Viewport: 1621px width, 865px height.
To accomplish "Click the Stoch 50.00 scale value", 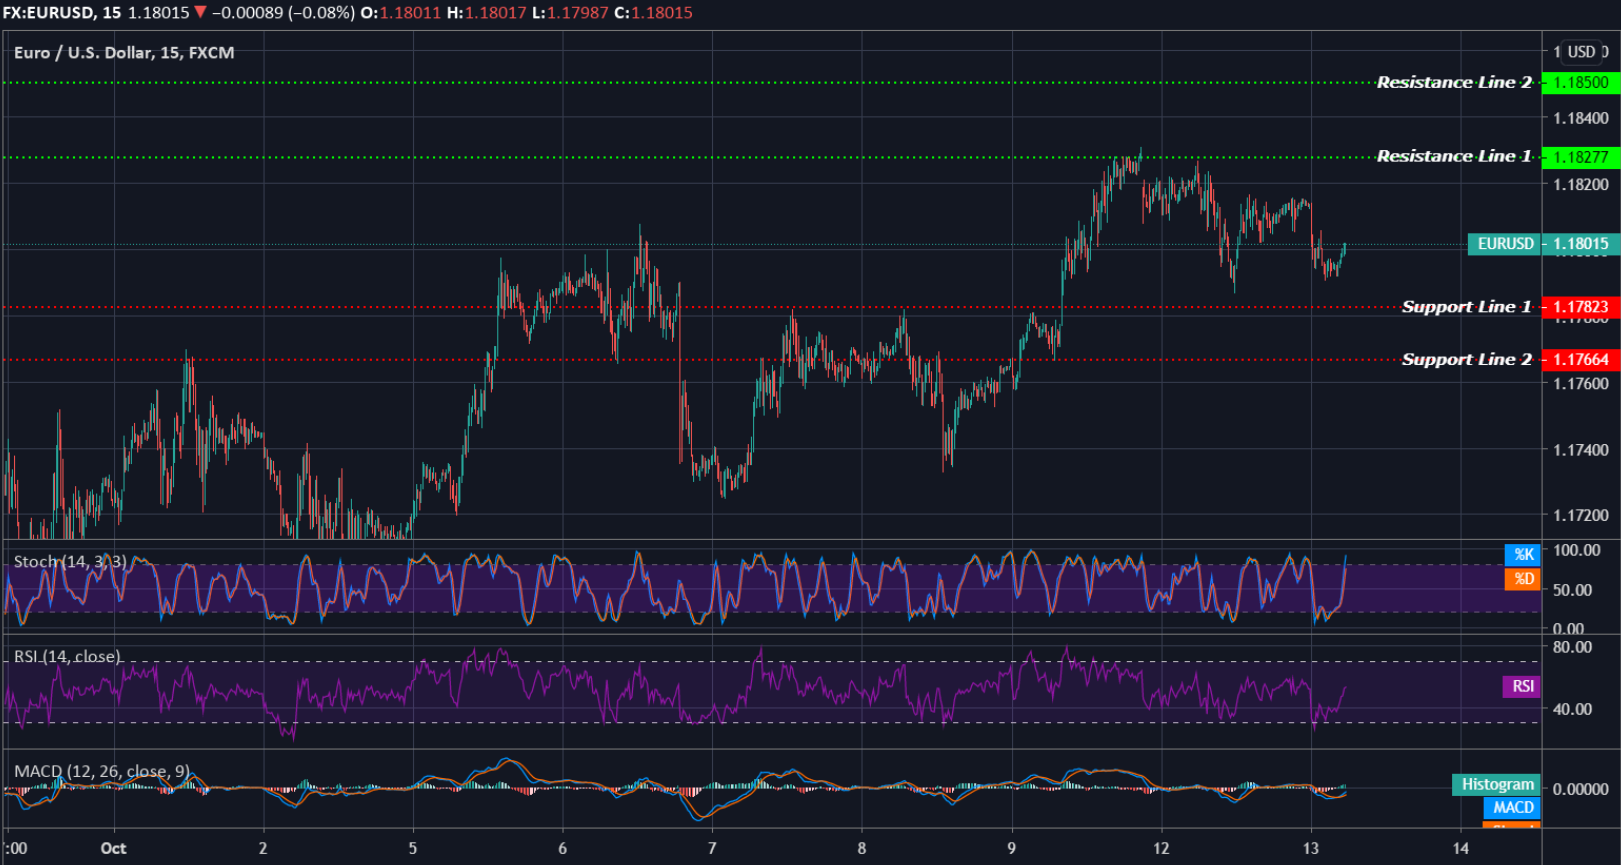I will click(x=1572, y=590).
